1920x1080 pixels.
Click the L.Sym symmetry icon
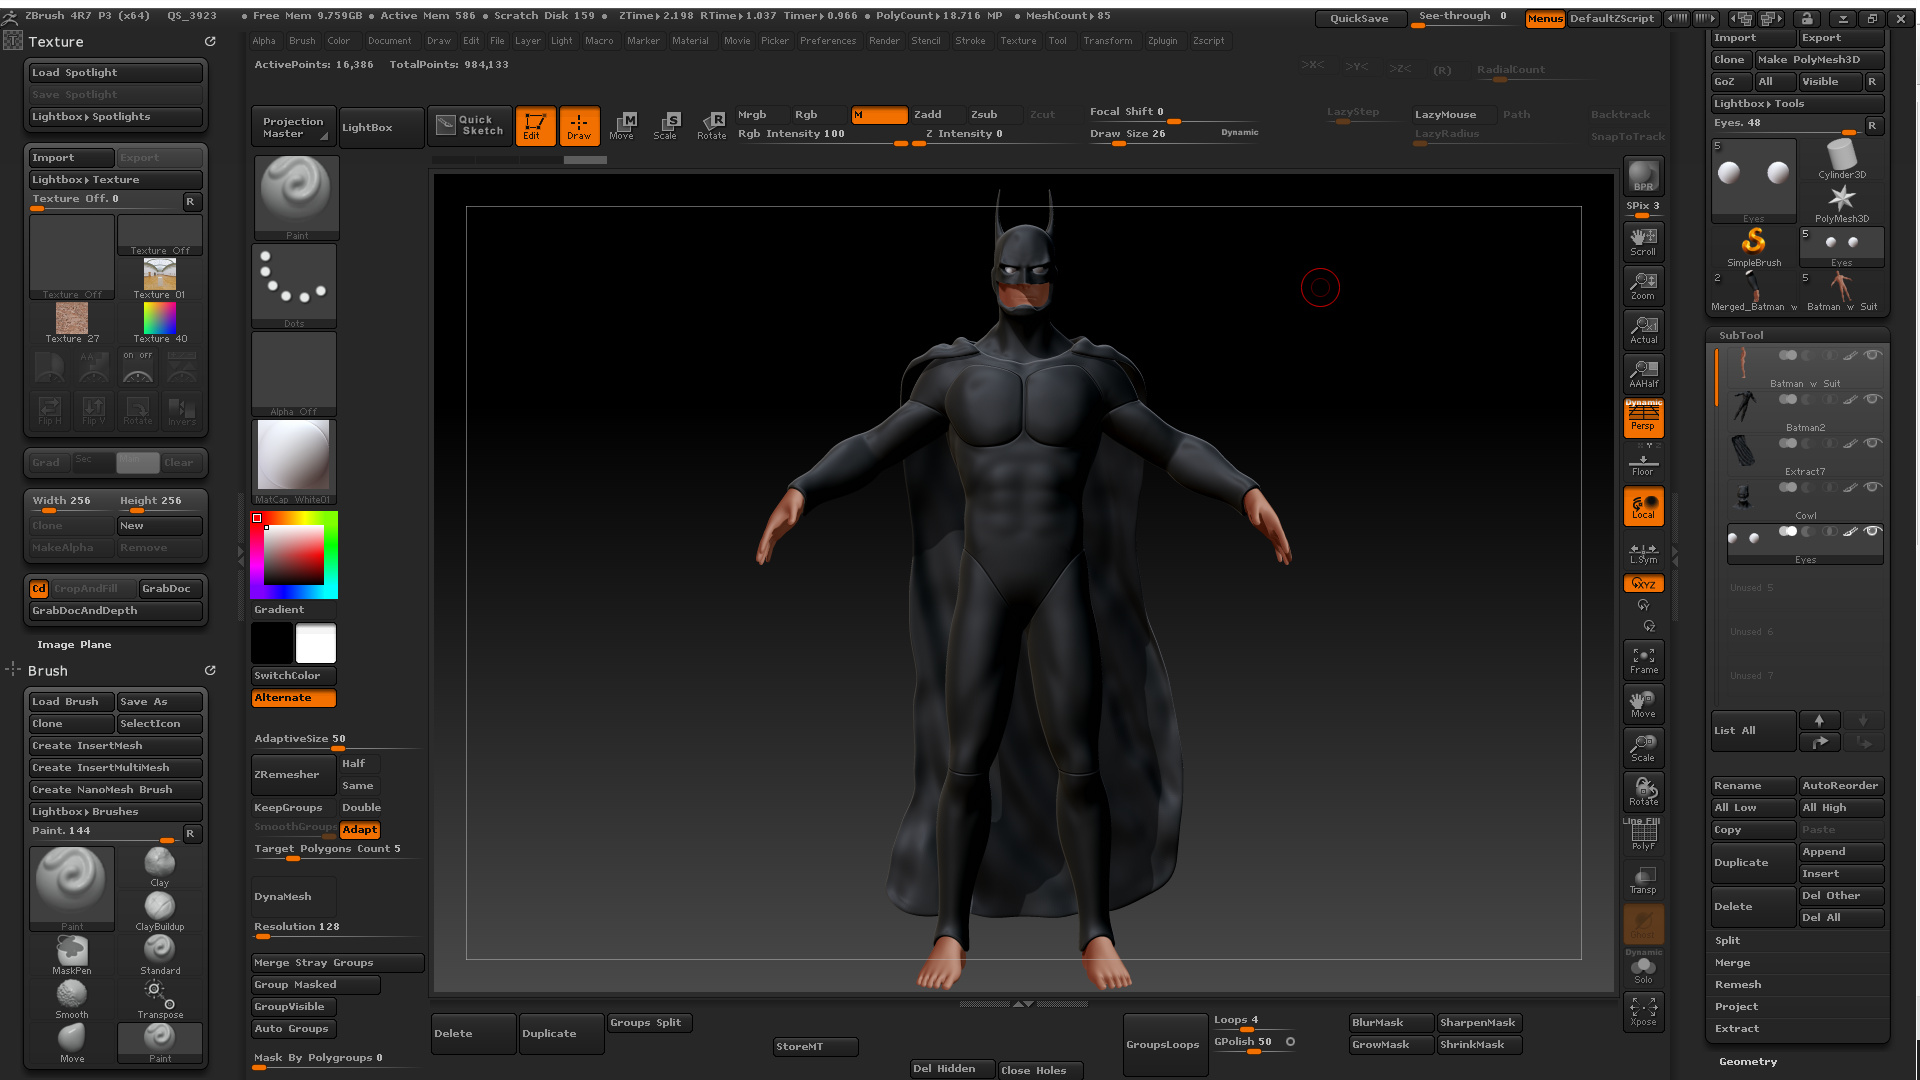tap(1643, 552)
